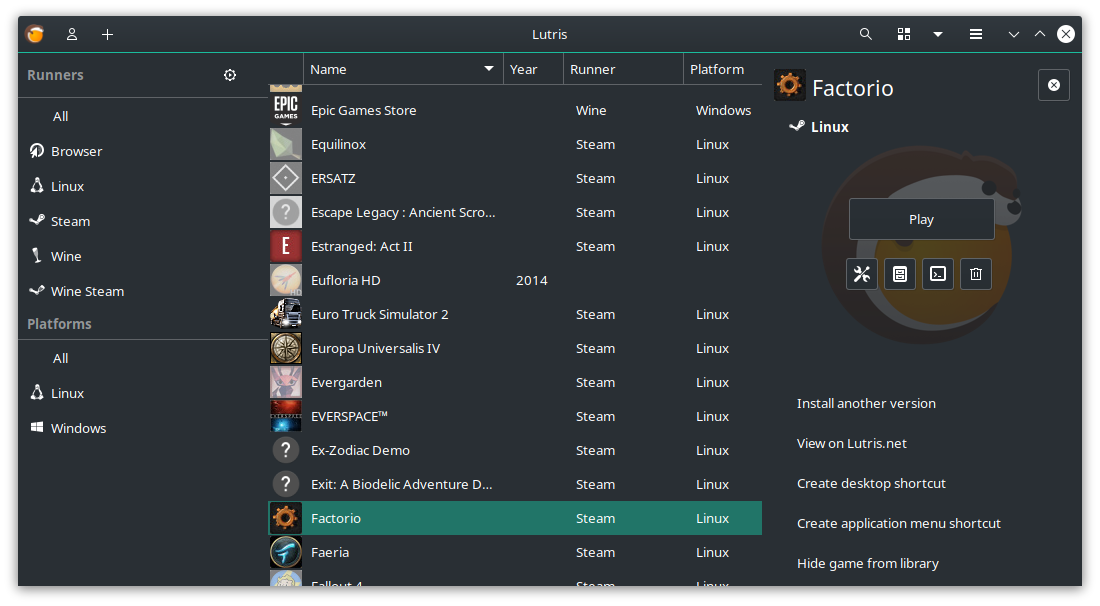1100x606 pixels.
Task: Open Factorio configuration with the tools icon
Action: (861, 274)
